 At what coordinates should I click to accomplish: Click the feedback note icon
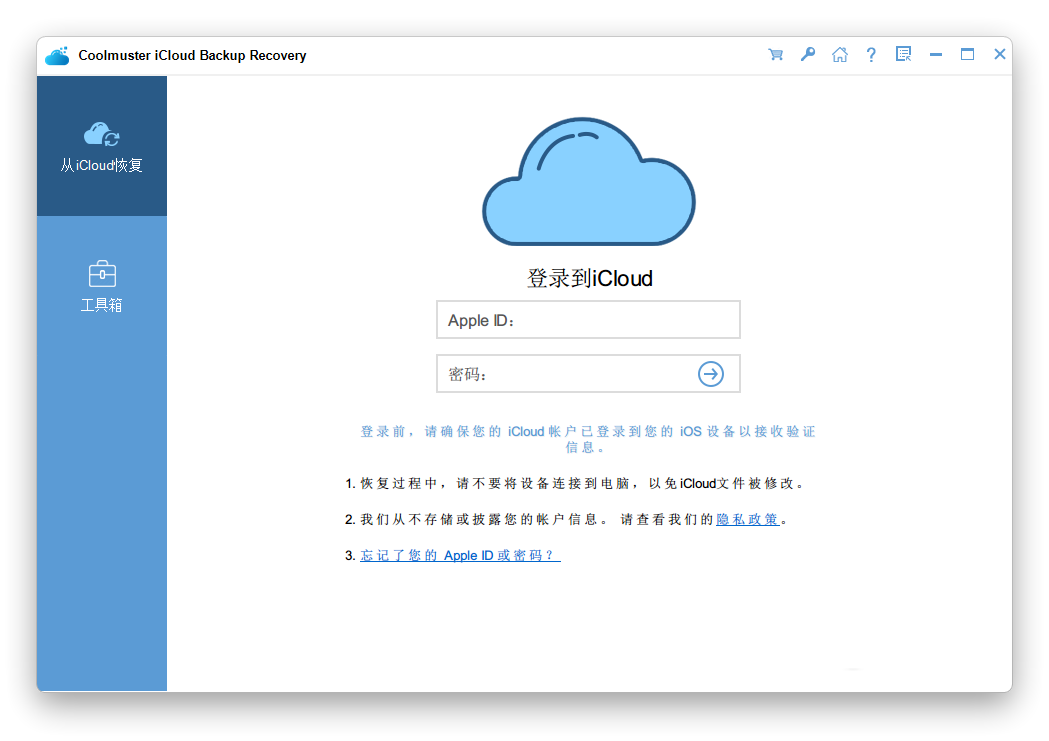click(x=903, y=54)
